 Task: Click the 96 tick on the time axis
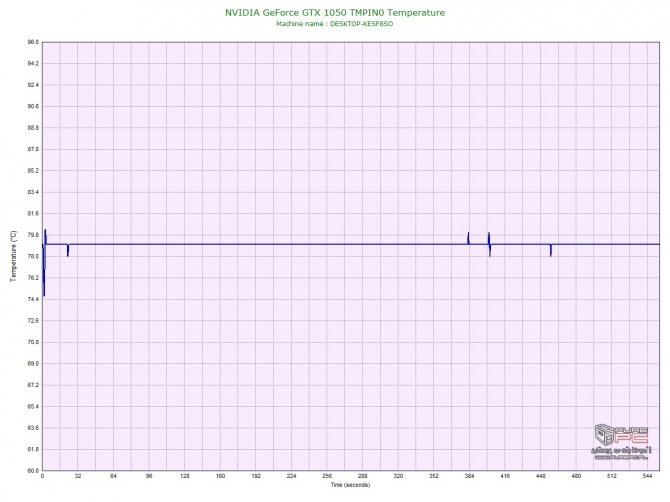[149, 476]
